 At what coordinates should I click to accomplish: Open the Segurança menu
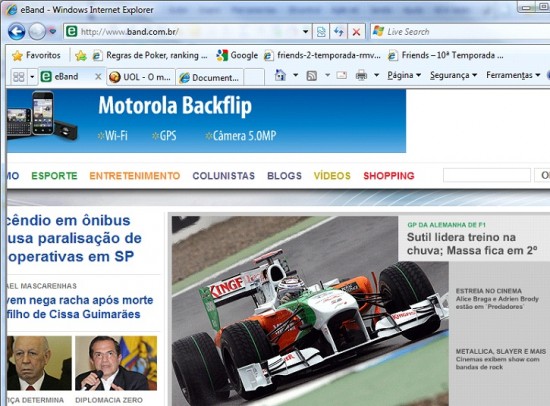click(x=453, y=75)
